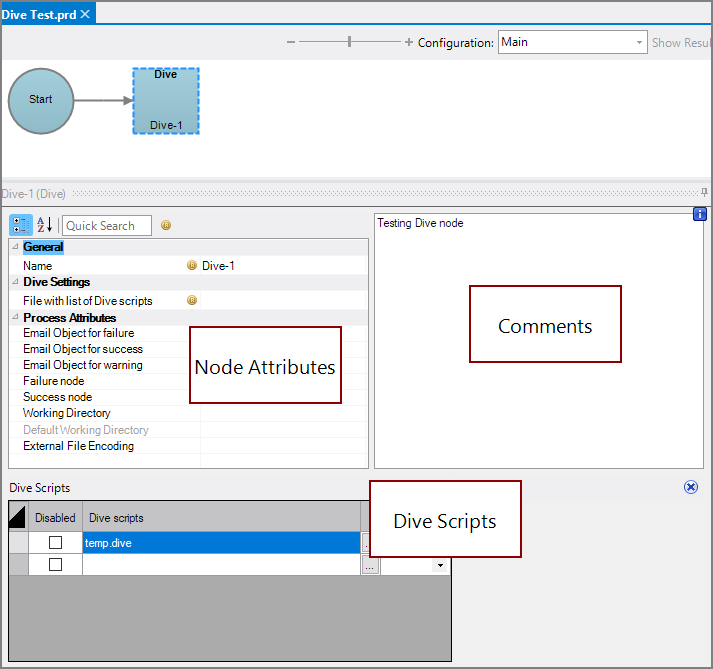
Task: Click the Dive Settings section heading
Action: click(56, 282)
